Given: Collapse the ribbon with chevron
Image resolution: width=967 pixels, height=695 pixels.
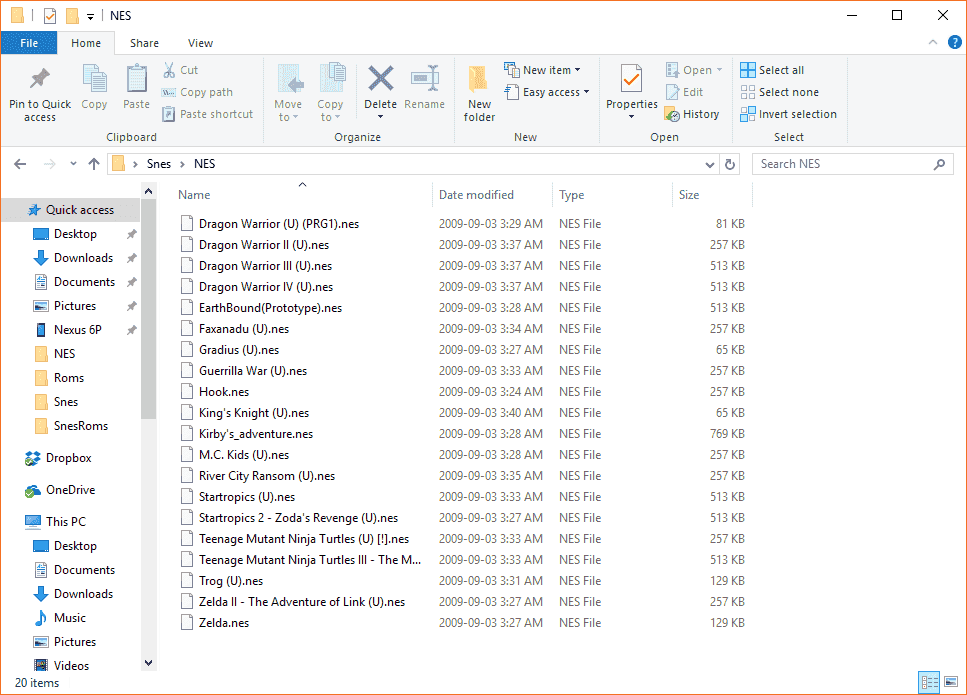Looking at the screenshot, I should click(932, 43).
